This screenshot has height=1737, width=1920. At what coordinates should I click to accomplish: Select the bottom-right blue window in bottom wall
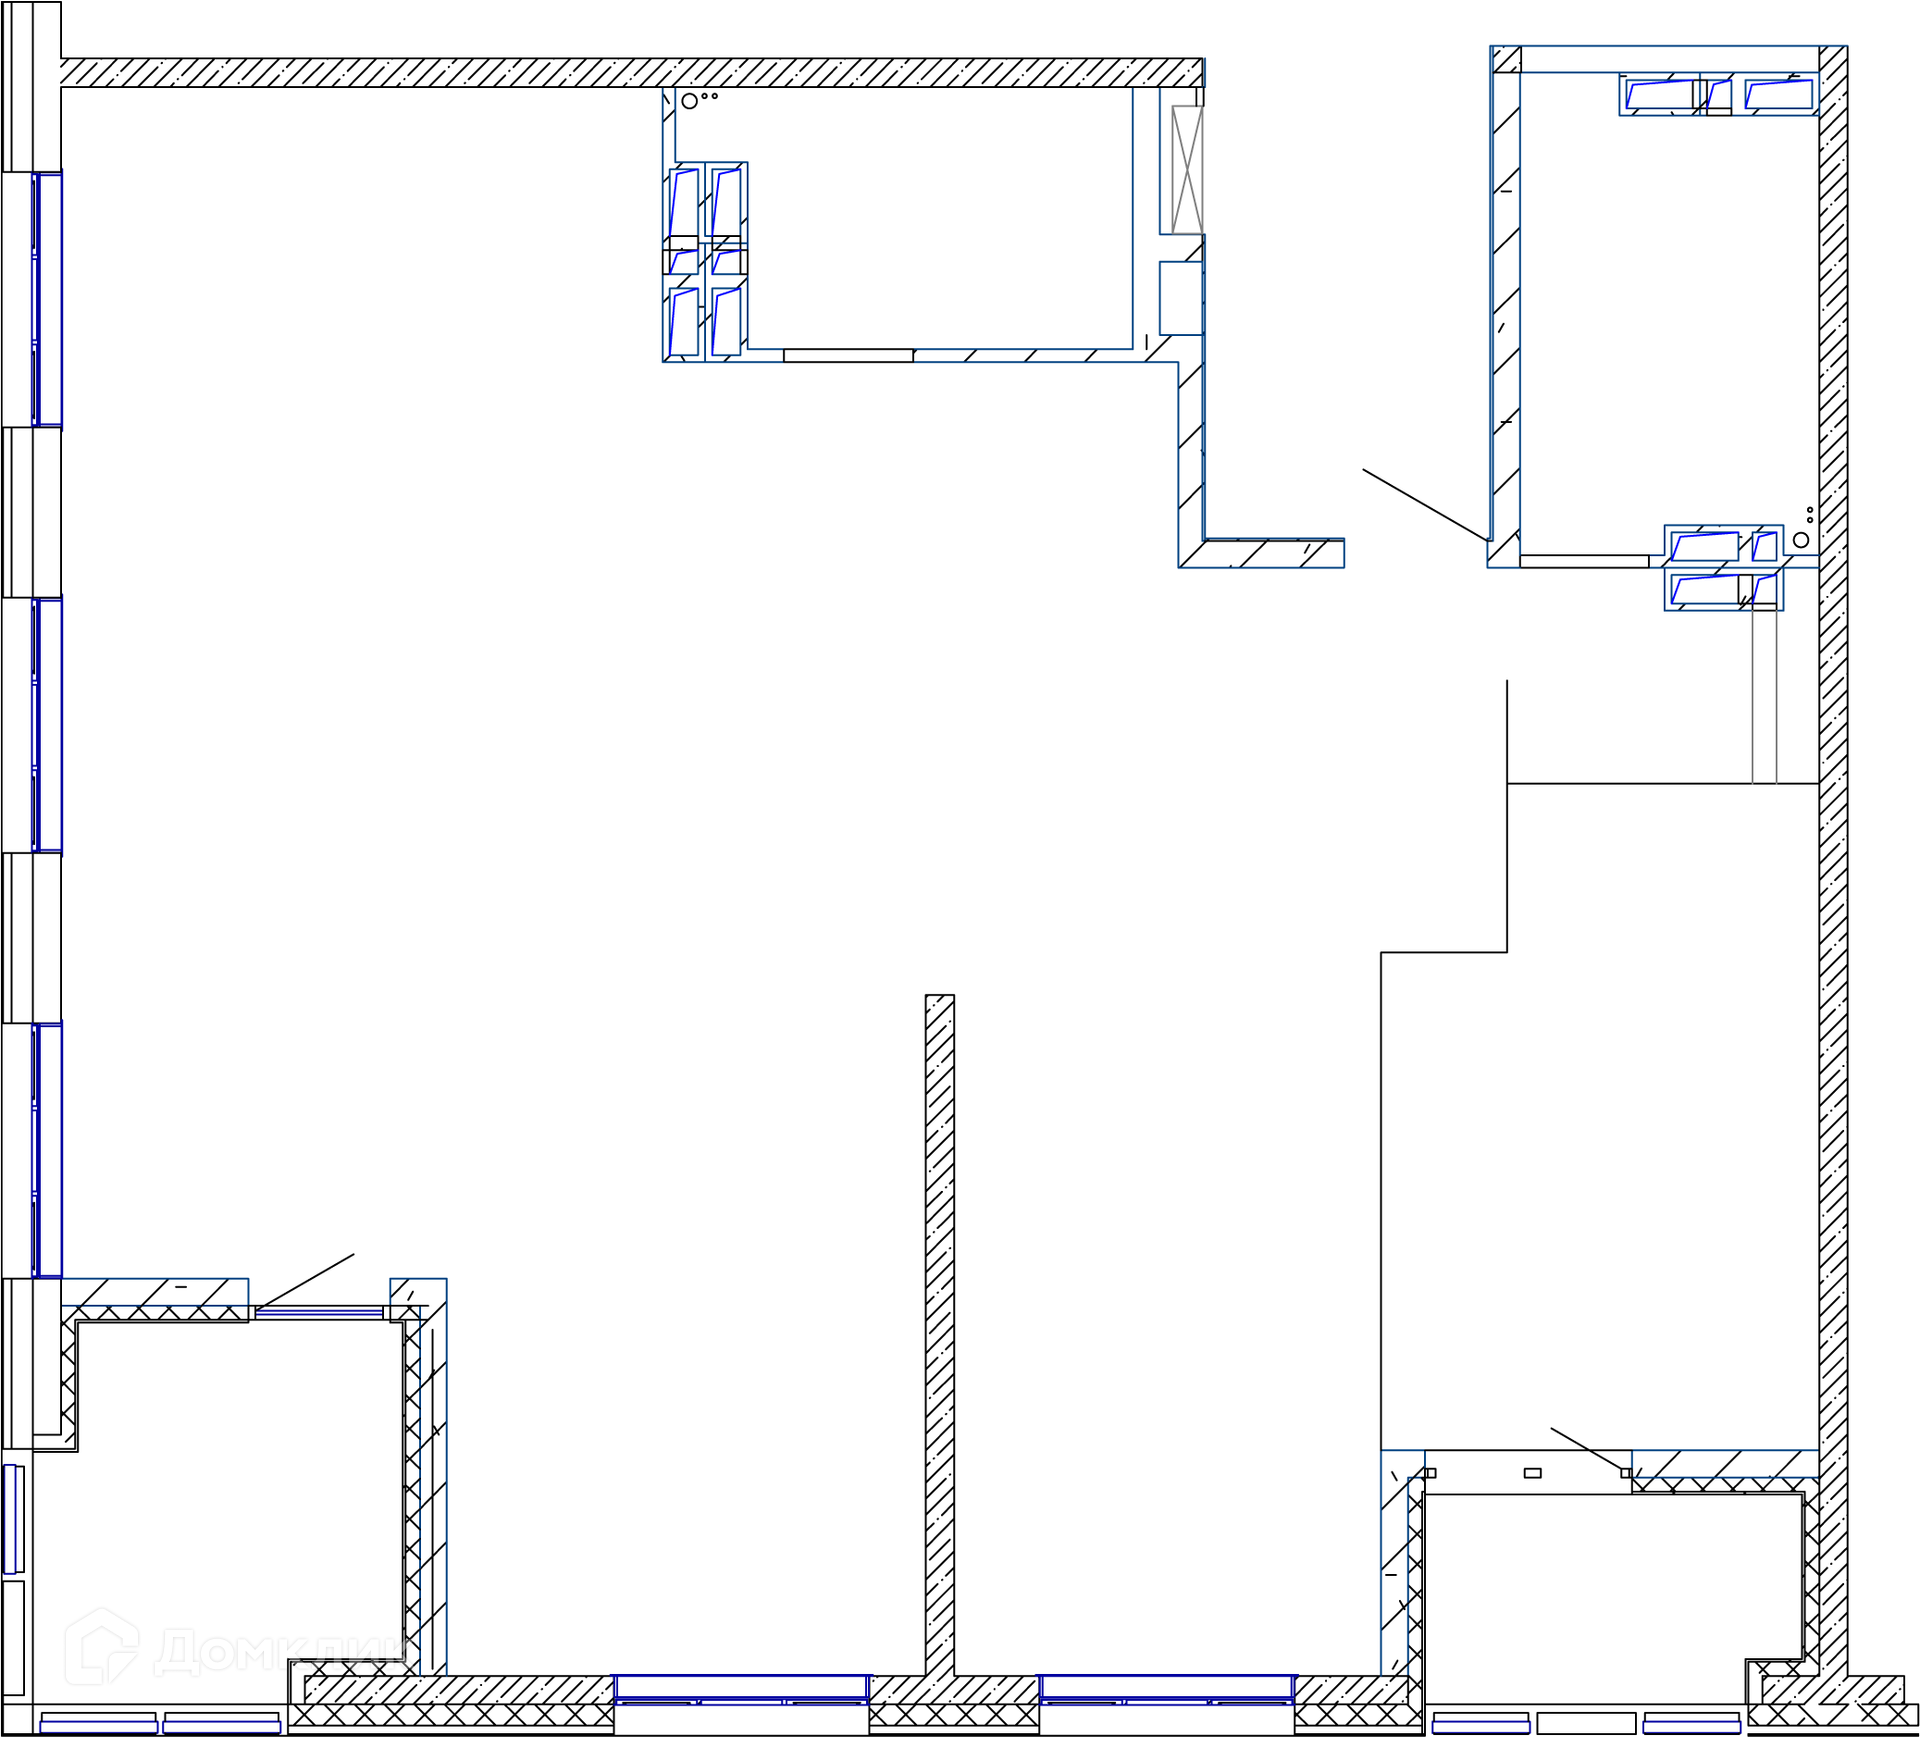tap(1167, 1687)
